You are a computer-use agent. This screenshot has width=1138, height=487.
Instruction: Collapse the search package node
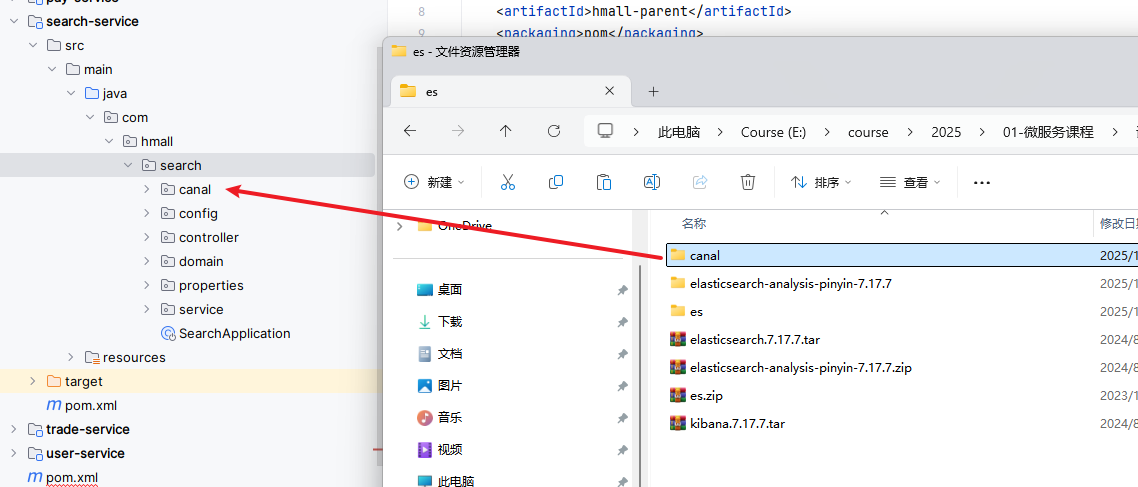pyautogui.click(x=128, y=165)
